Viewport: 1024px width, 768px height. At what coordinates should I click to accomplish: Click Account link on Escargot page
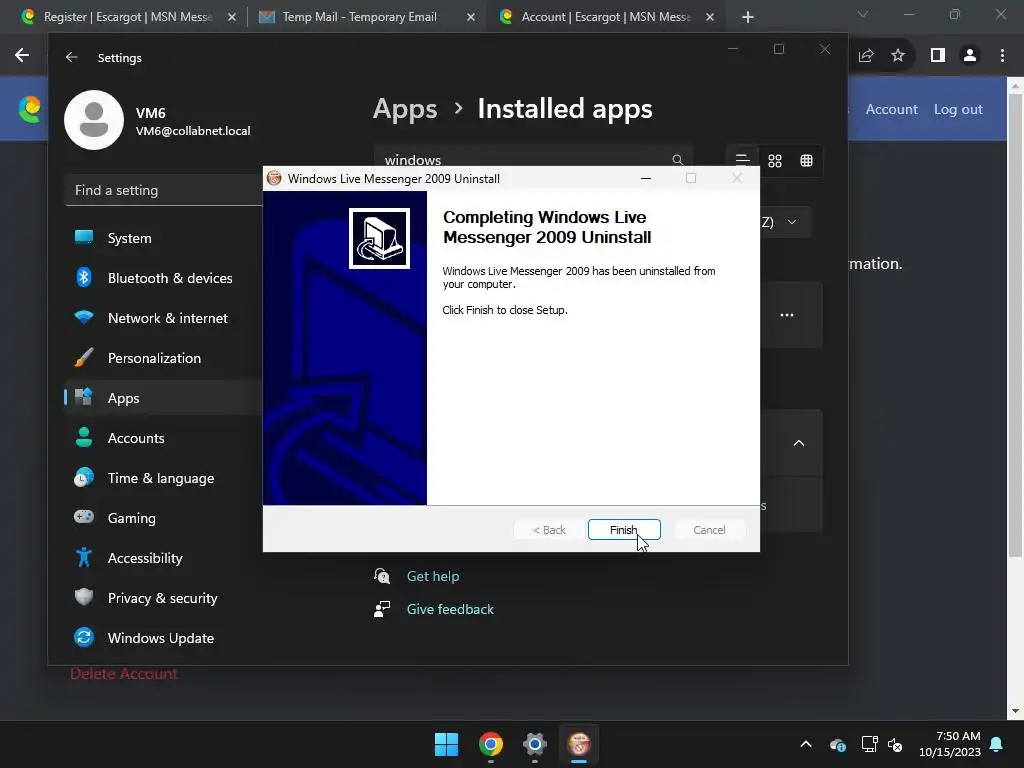point(891,109)
